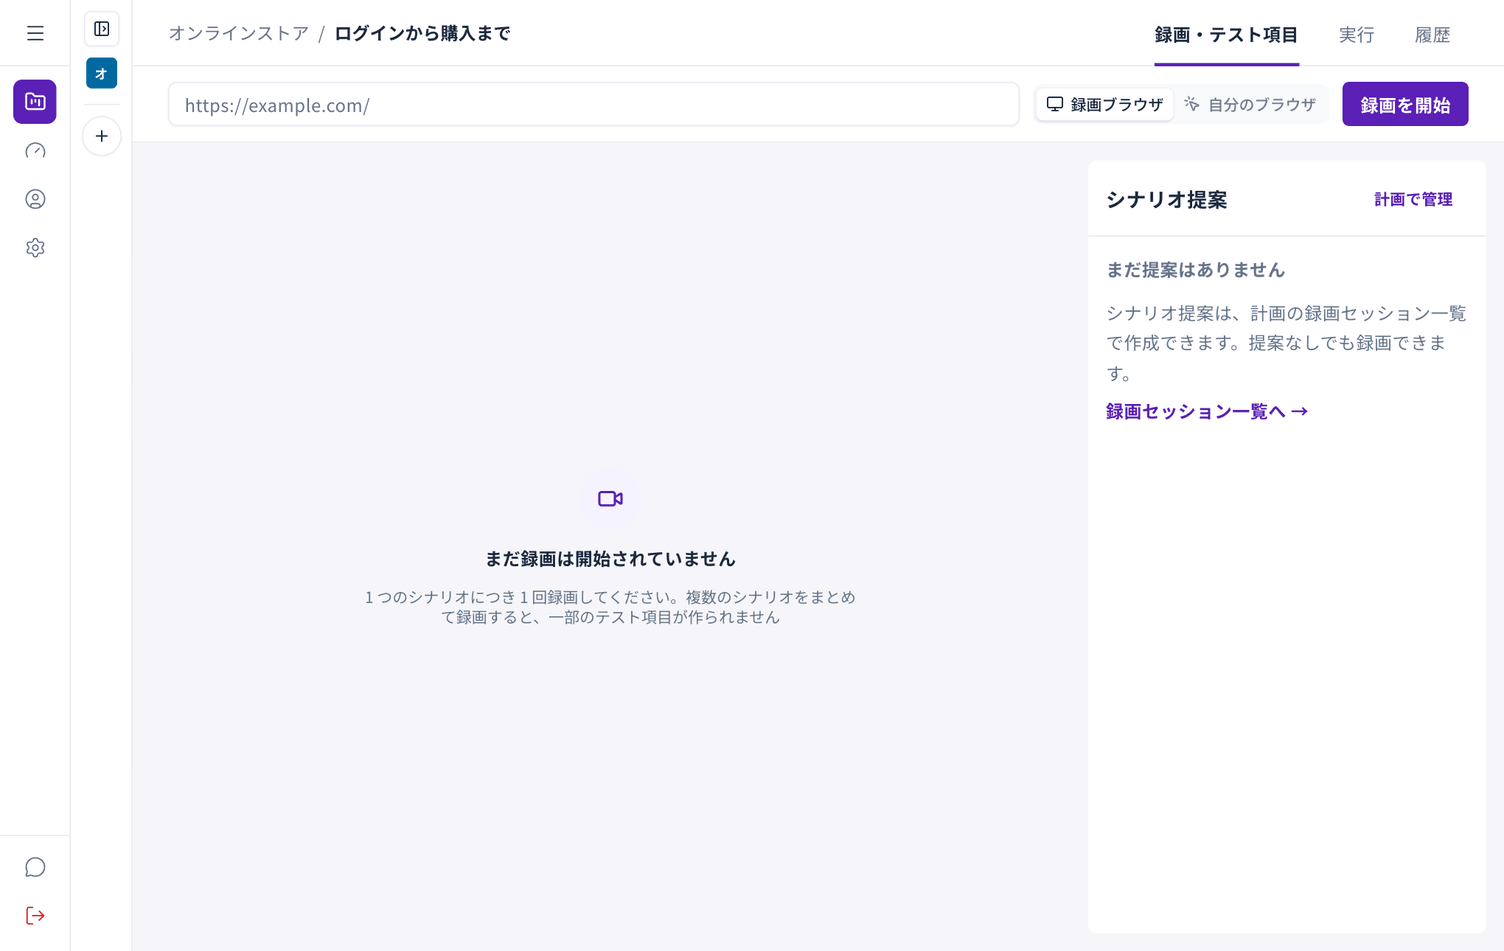Click the camera icon in empty state
Viewport: 1504px width, 951px height.
point(610,498)
